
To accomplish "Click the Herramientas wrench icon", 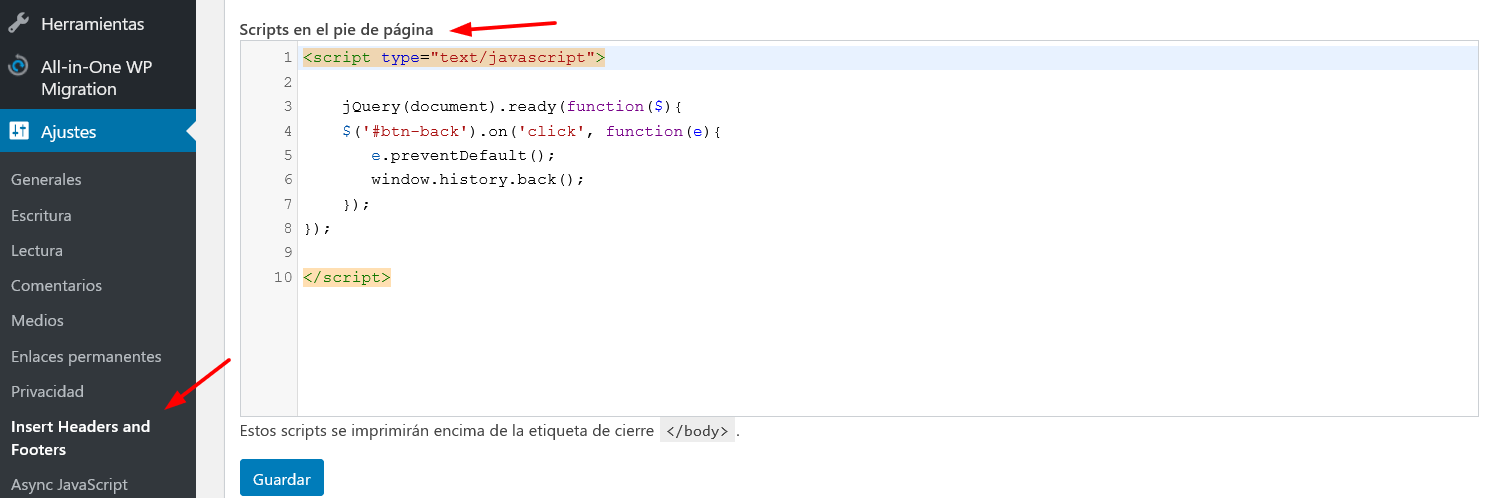I will click(18, 24).
